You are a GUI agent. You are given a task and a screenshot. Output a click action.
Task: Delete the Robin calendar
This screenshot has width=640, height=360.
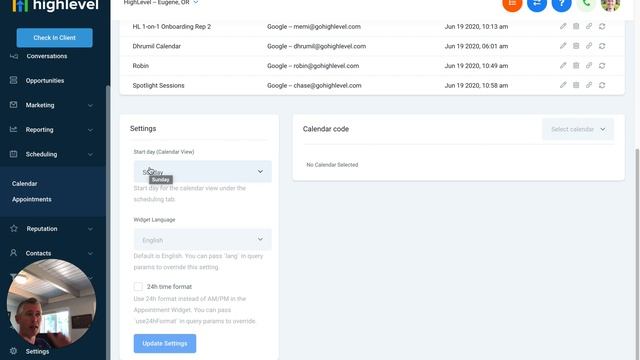pyautogui.click(x=576, y=65)
